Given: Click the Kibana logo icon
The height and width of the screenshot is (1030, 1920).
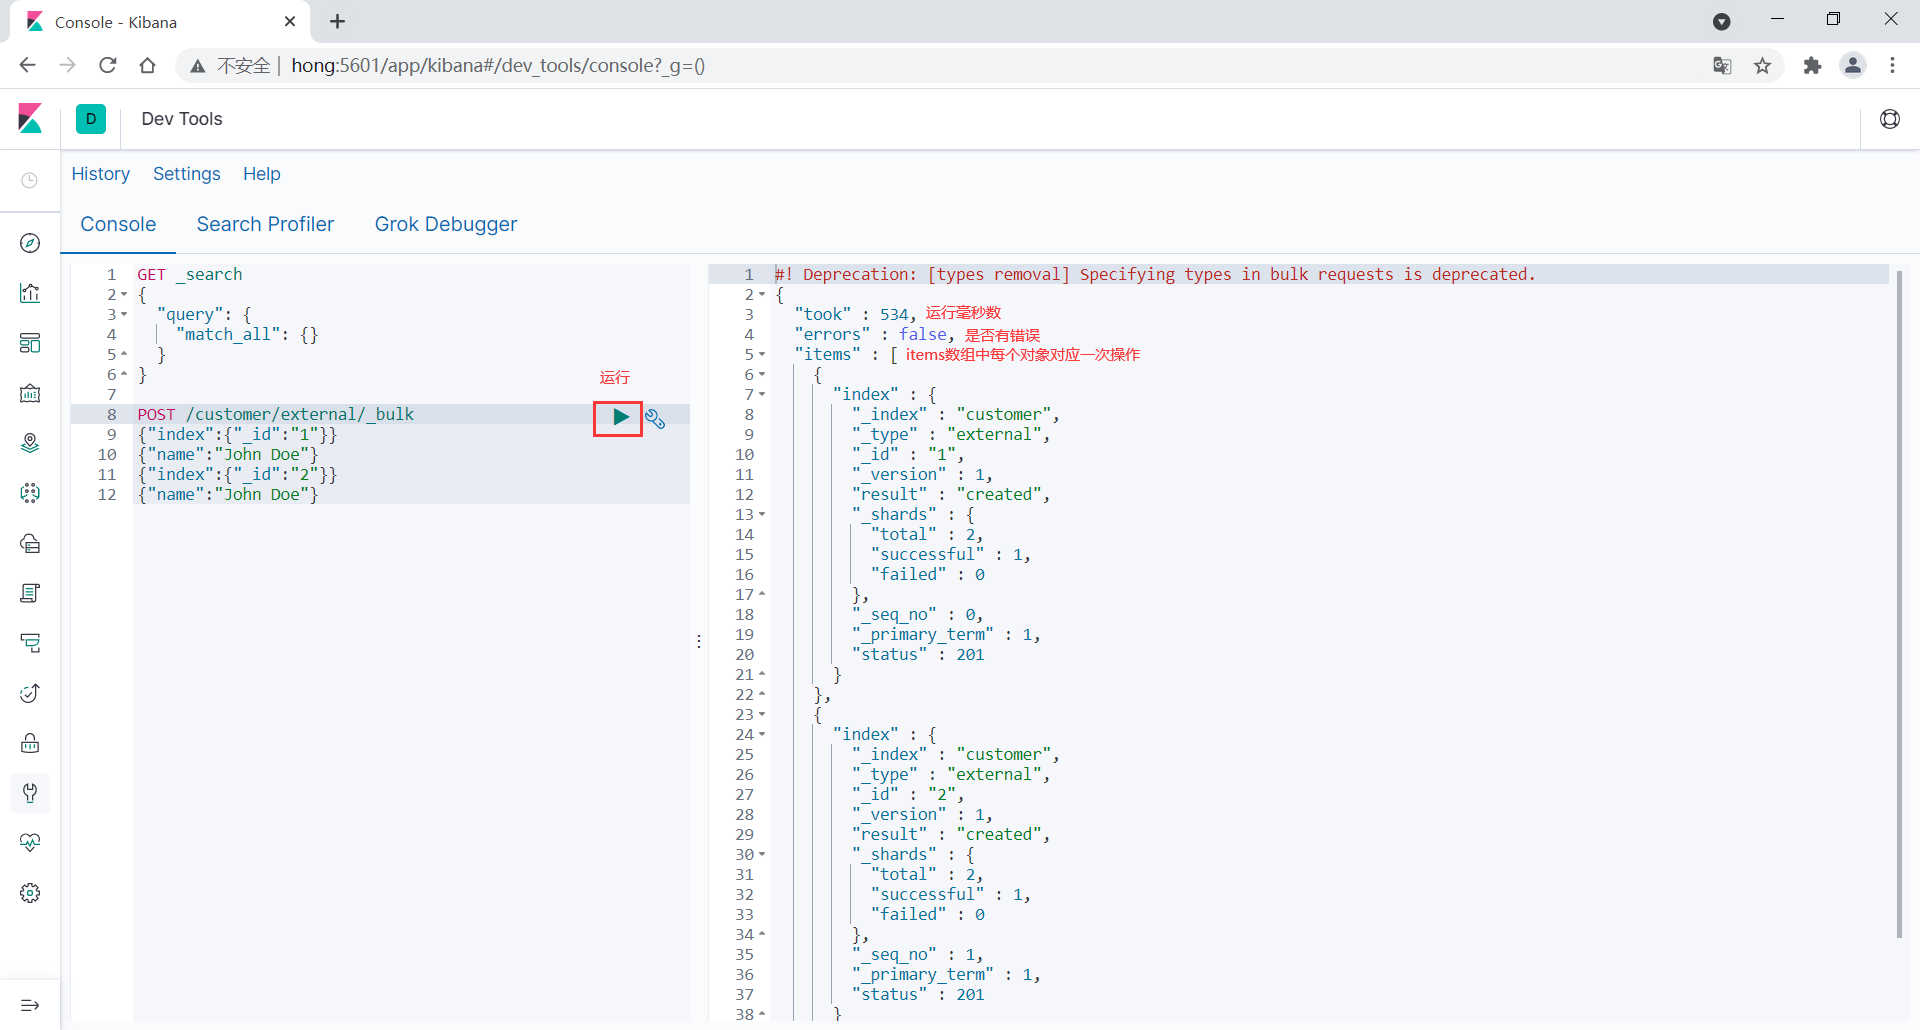Looking at the screenshot, I should tap(30, 119).
